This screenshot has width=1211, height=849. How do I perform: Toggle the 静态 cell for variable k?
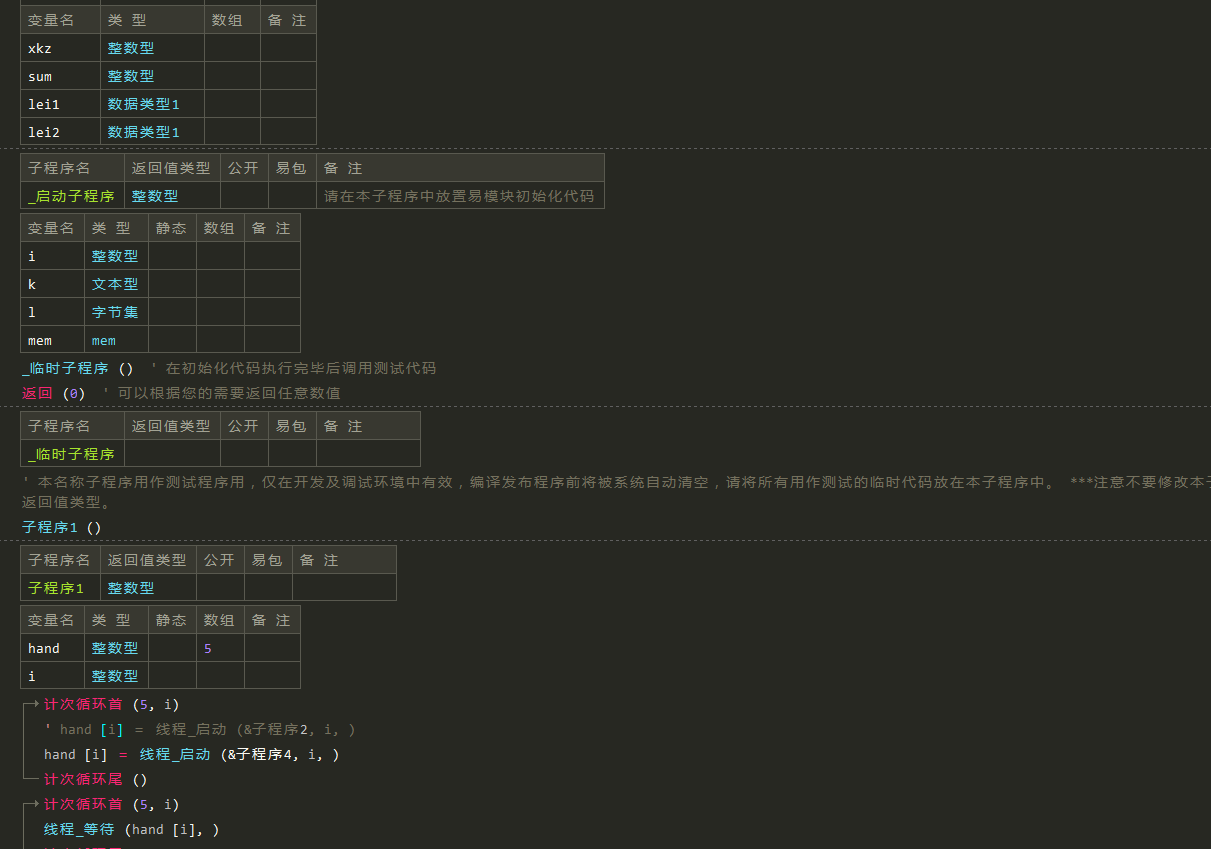point(172,284)
